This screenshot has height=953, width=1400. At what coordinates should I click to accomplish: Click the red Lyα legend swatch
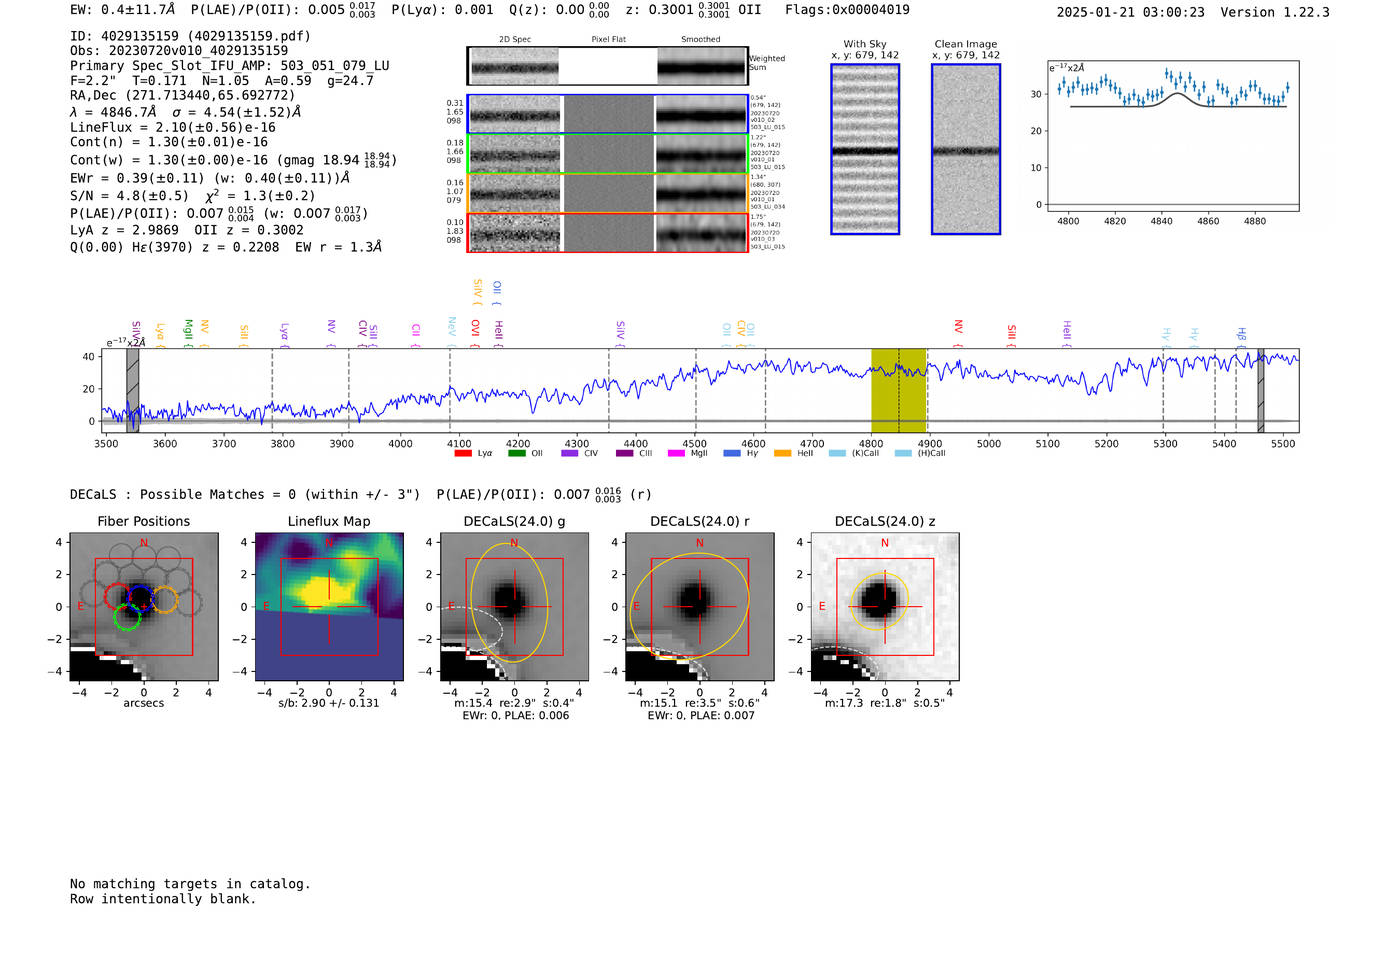(463, 454)
